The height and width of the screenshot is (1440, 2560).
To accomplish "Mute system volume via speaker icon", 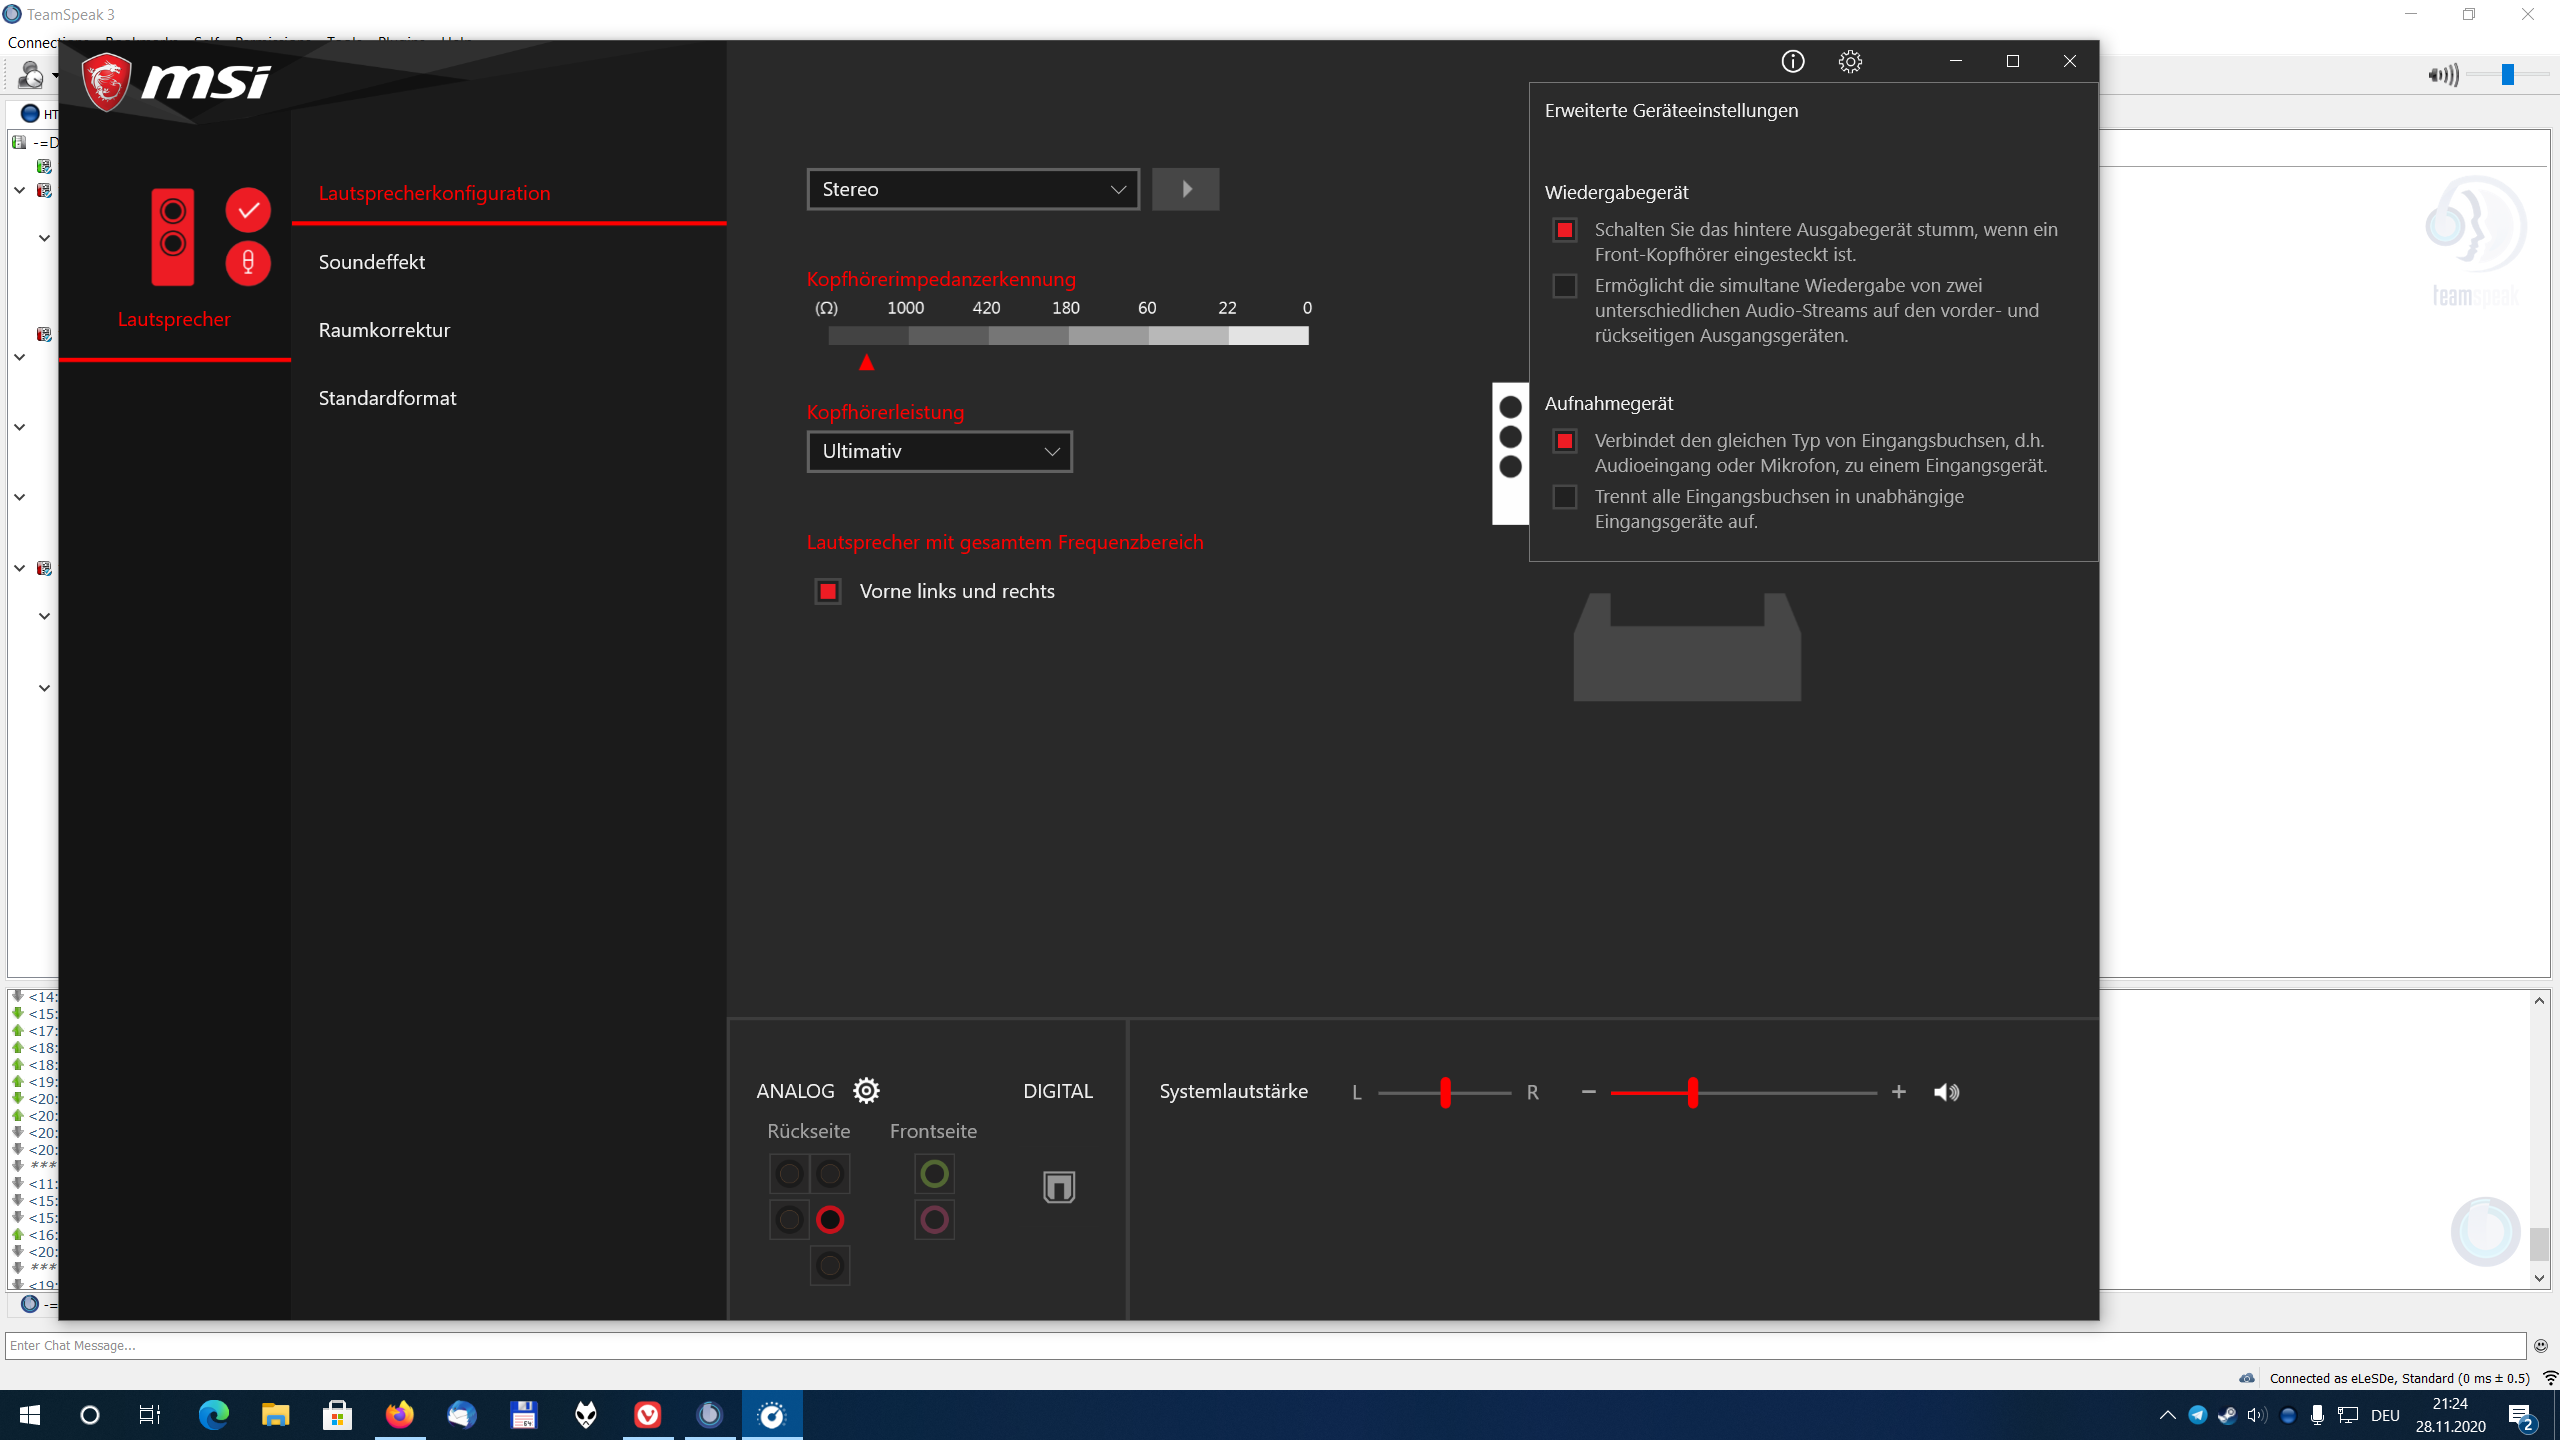I will click(x=1946, y=1092).
